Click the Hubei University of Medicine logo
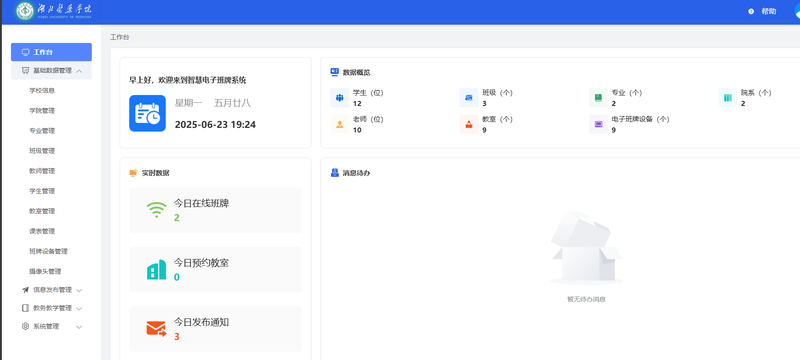This screenshot has width=800, height=360. tap(54, 11)
